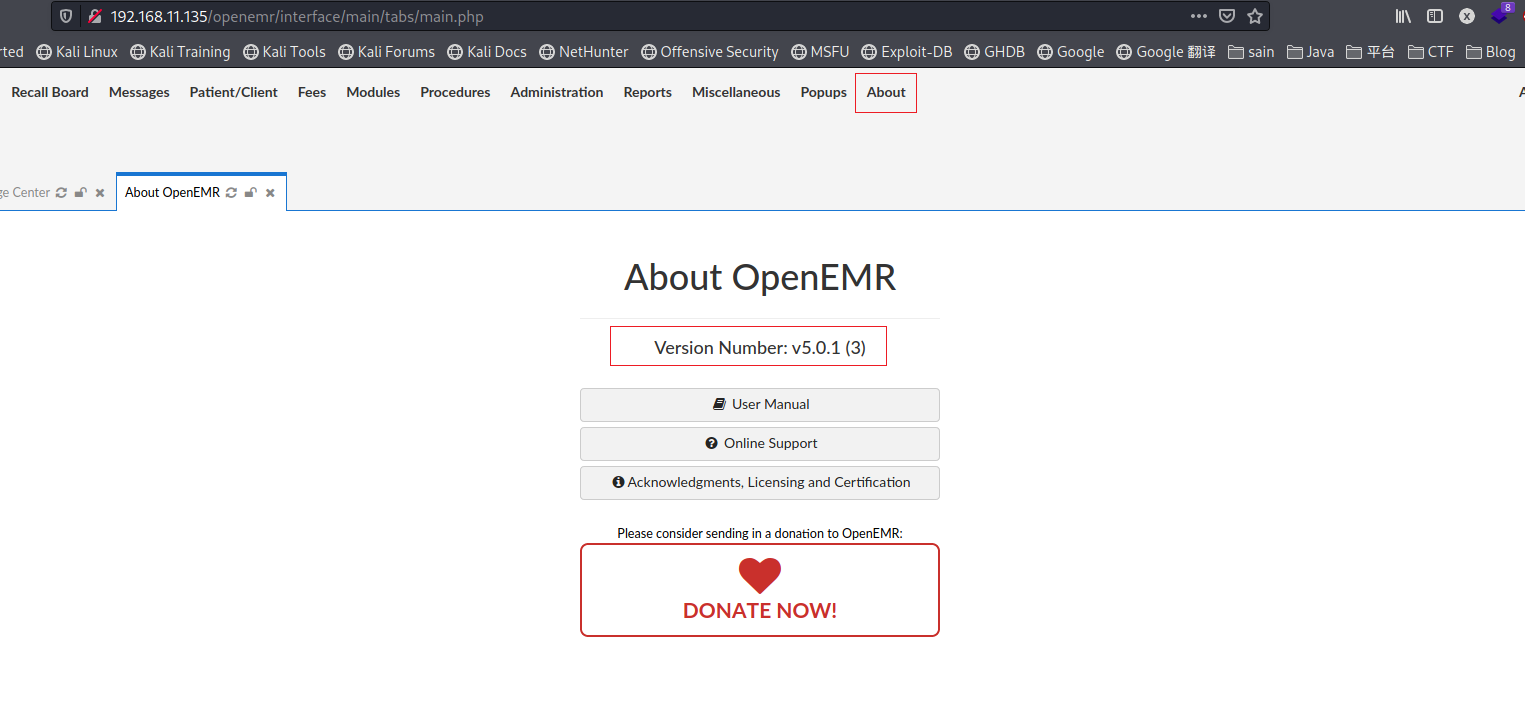Toggle the lock on About OpenEMR tab
Viewport: 1525px width, 723px height.
coord(251,193)
